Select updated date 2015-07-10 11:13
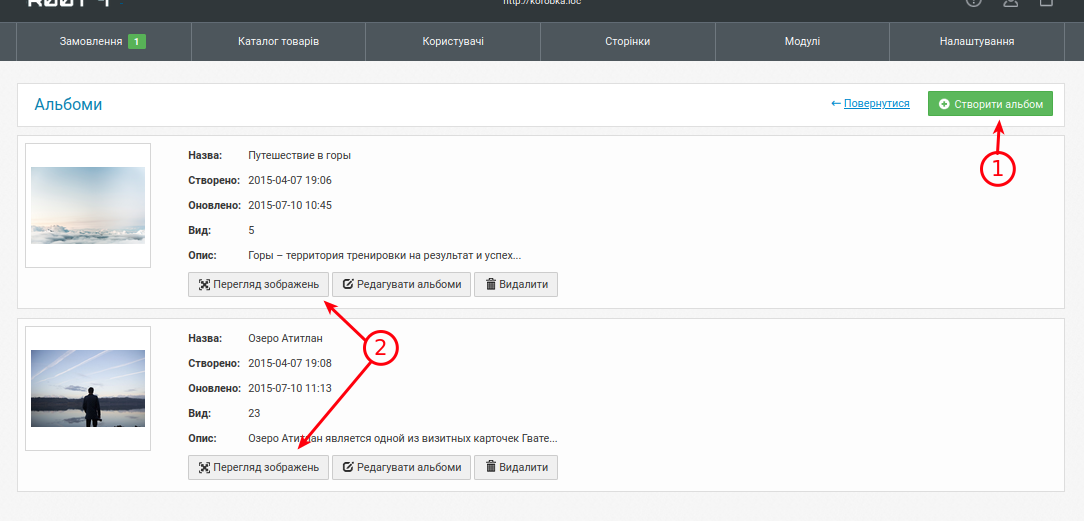1084x521 pixels. click(290, 388)
